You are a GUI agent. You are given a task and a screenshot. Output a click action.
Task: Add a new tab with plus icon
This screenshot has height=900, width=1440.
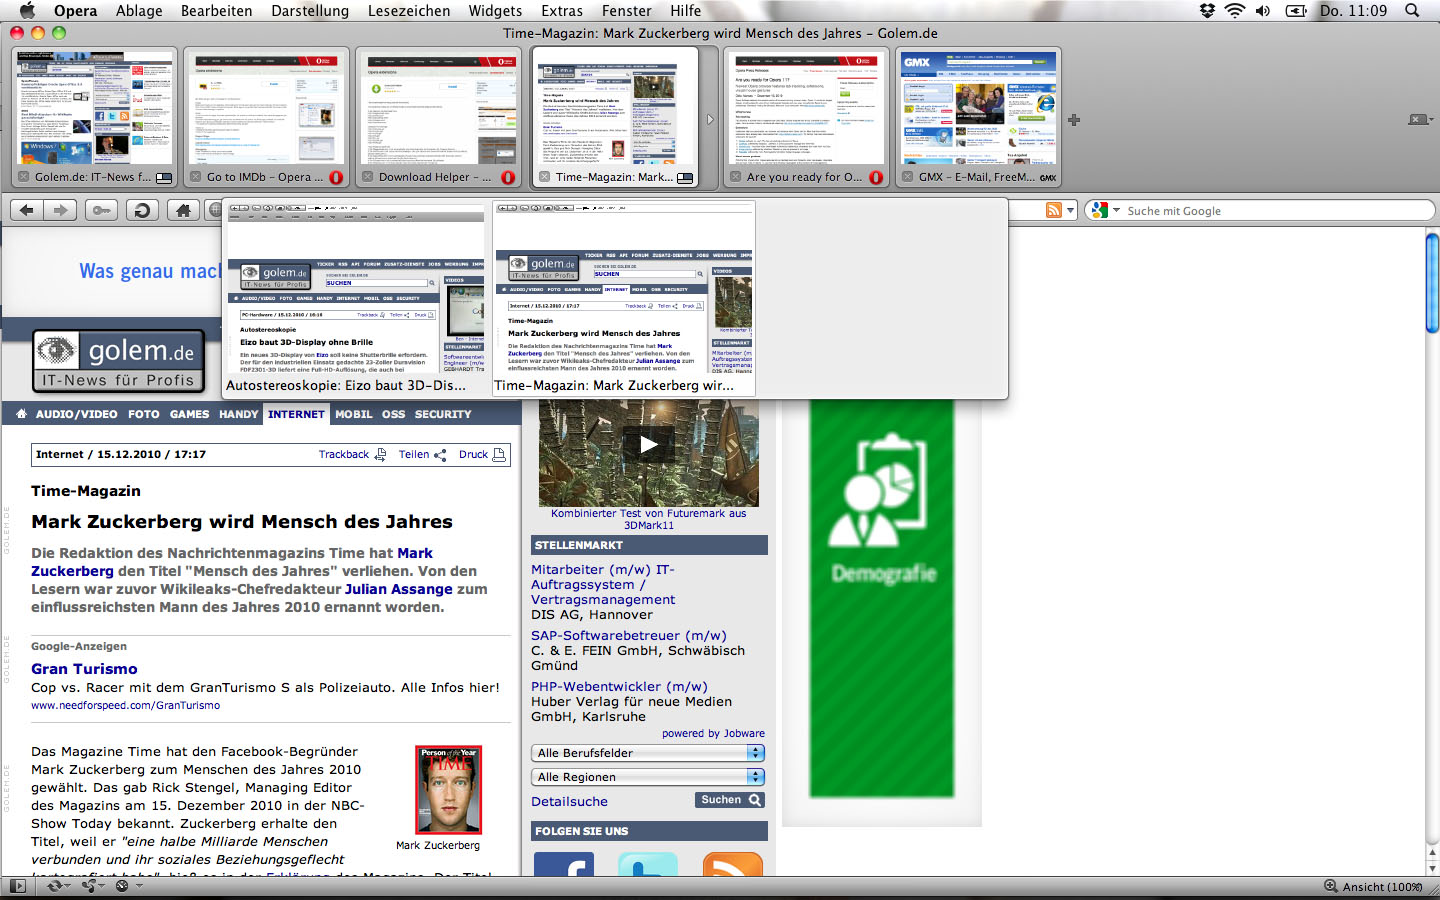pyautogui.click(x=1073, y=120)
